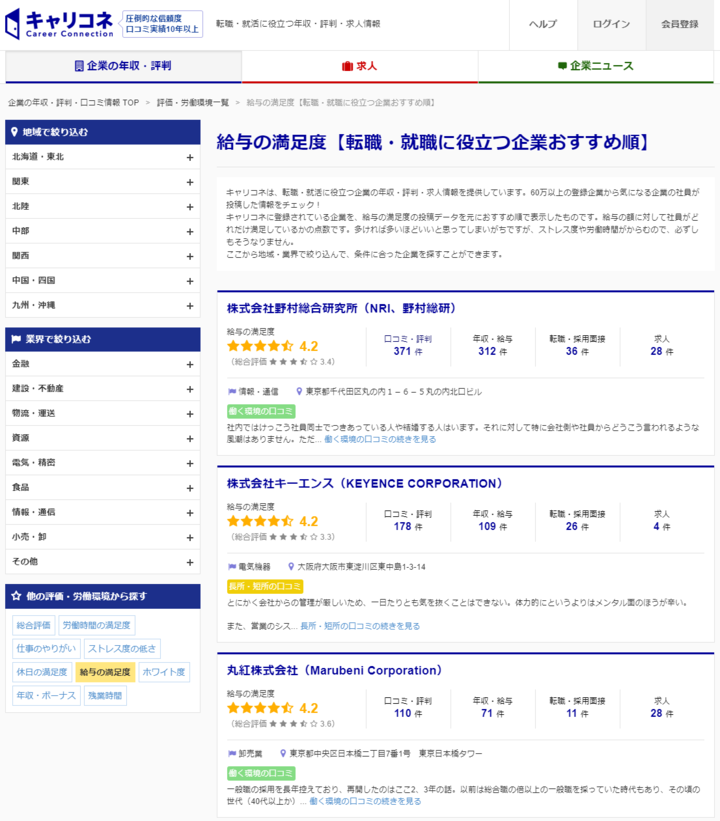Expand the 九州・沖縄 region filter
Viewport: 720px width, 821px height.
click(103, 305)
